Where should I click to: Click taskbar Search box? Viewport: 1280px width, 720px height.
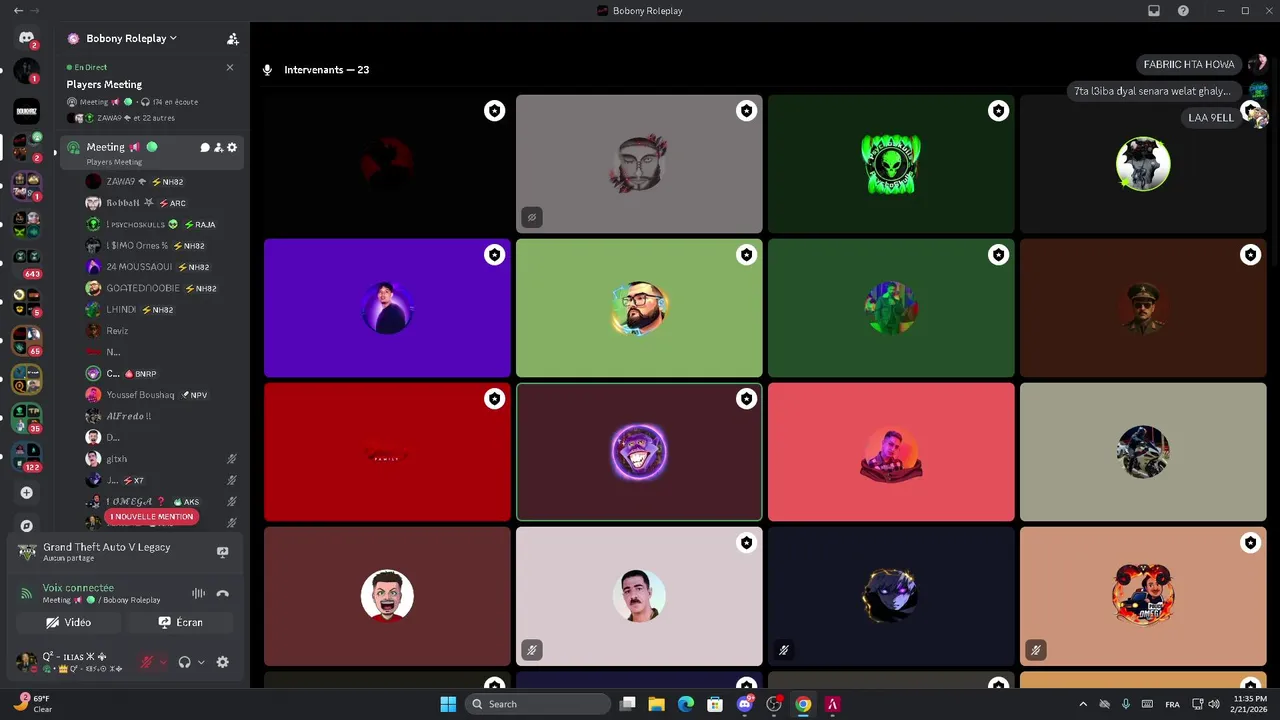click(x=538, y=704)
